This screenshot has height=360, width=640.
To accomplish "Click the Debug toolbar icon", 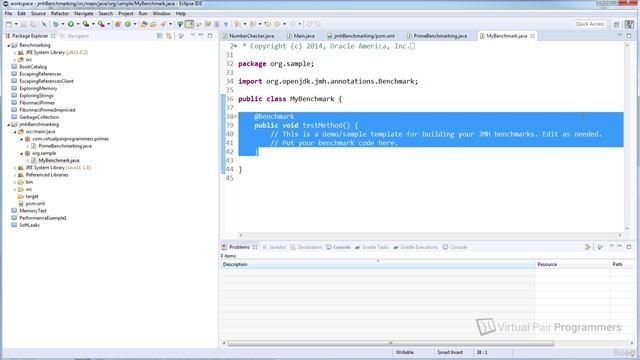I will pos(56,24).
